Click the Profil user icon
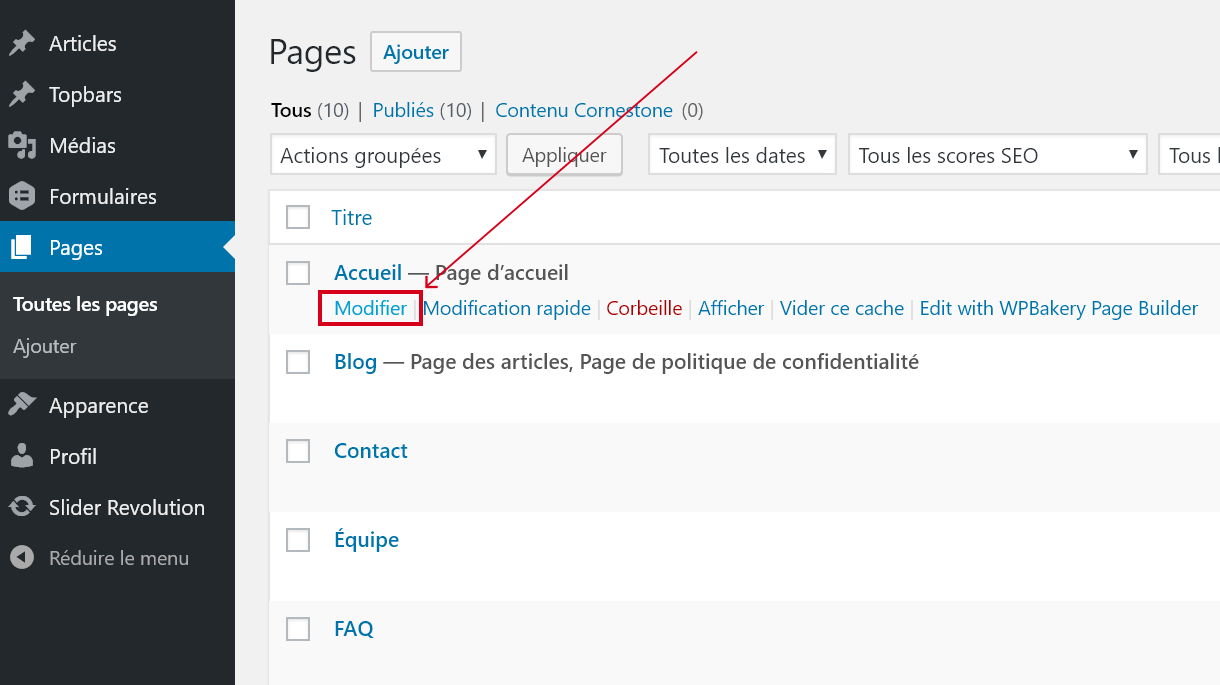The height and width of the screenshot is (685, 1220). [x=22, y=457]
